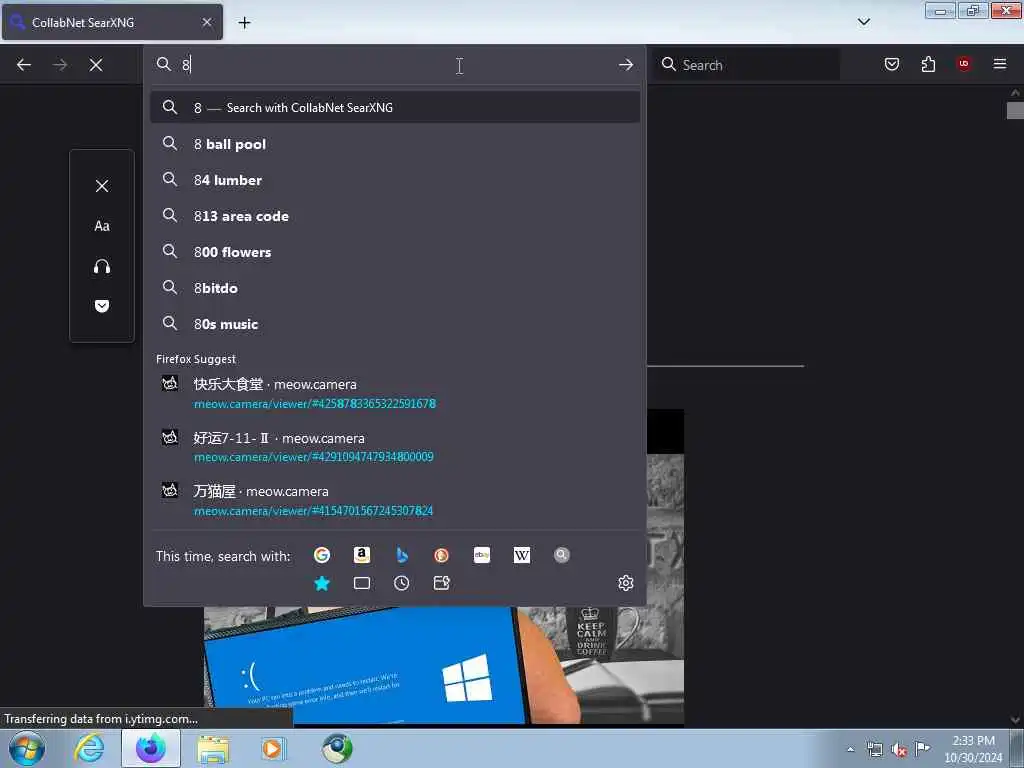Screen dimensions: 1024x768
Task: Search this time with Bing
Action: 402,555
